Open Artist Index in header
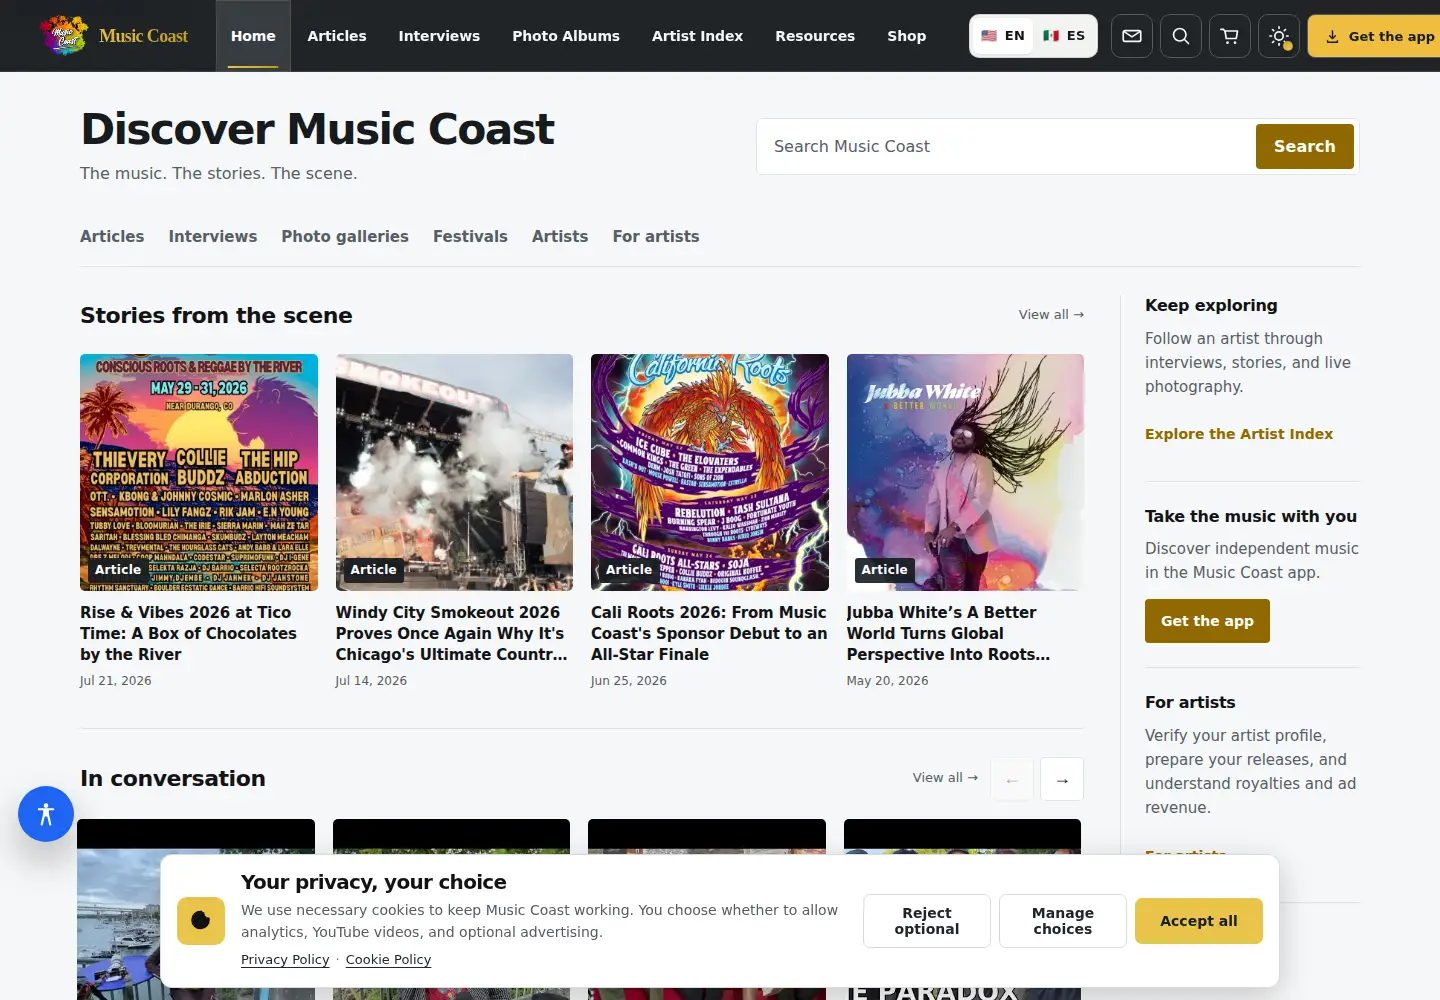Viewport: 1440px width, 1000px height. [697, 36]
